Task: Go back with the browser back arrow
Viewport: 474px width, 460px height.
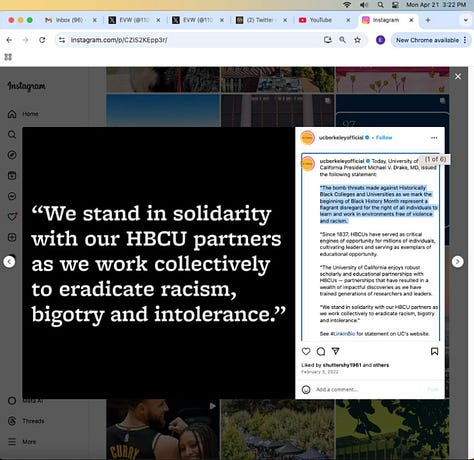Action: [9, 40]
